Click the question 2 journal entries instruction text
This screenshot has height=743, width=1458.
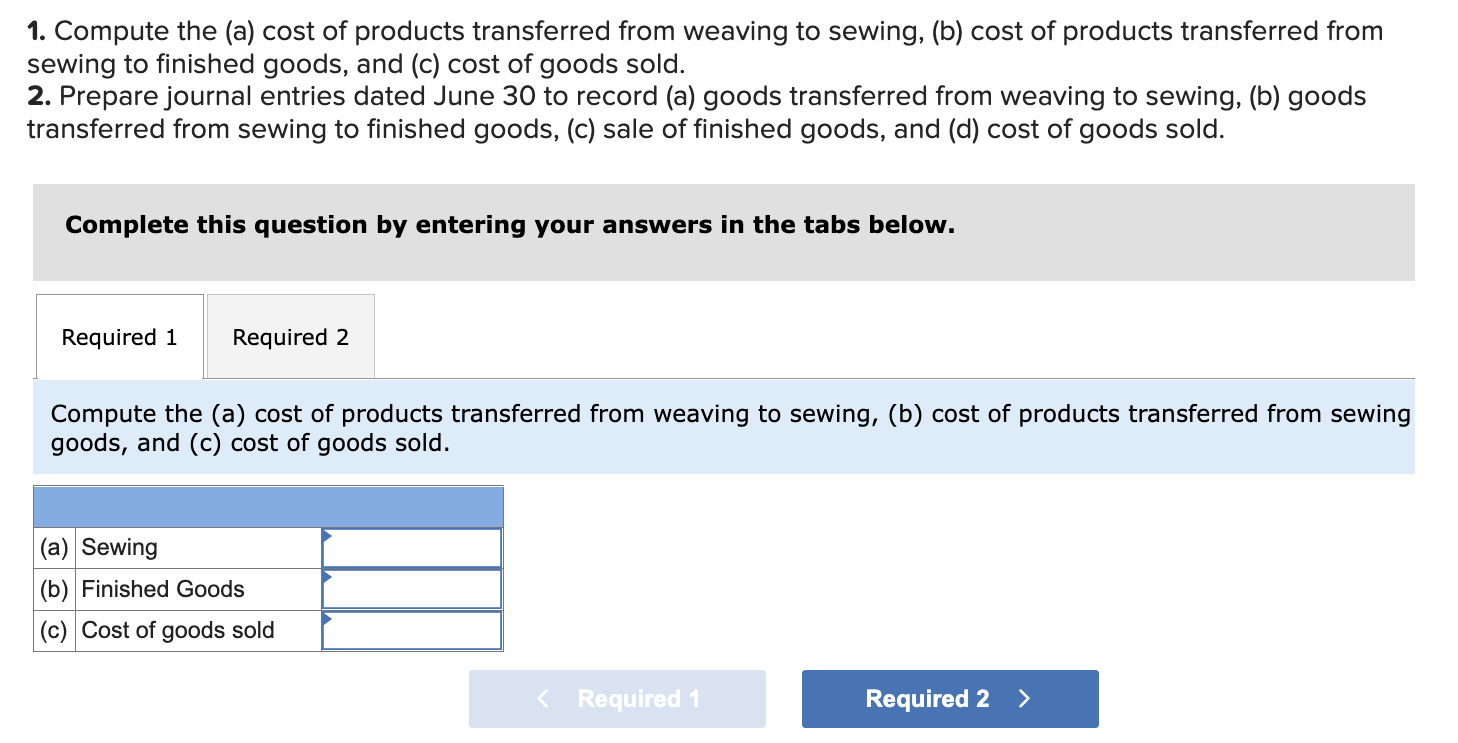[x=695, y=112]
